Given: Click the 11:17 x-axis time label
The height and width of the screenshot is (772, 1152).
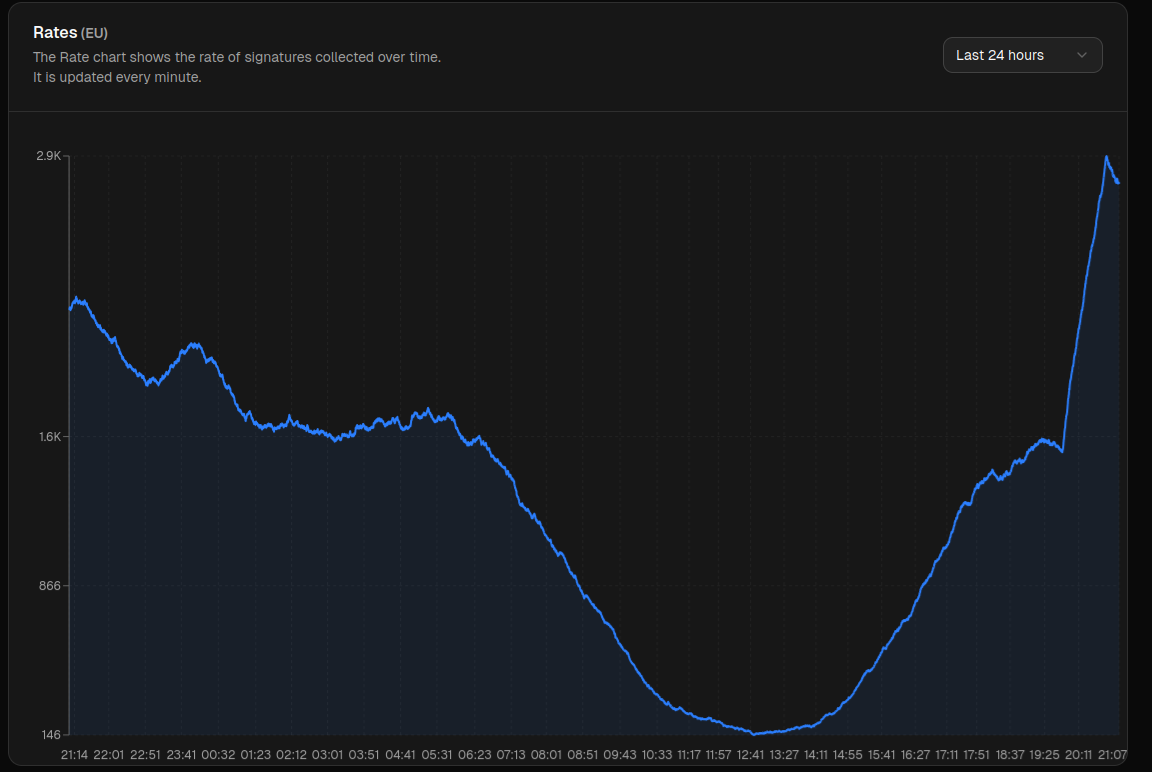Looking at the screenshot, I should [688, 754].
